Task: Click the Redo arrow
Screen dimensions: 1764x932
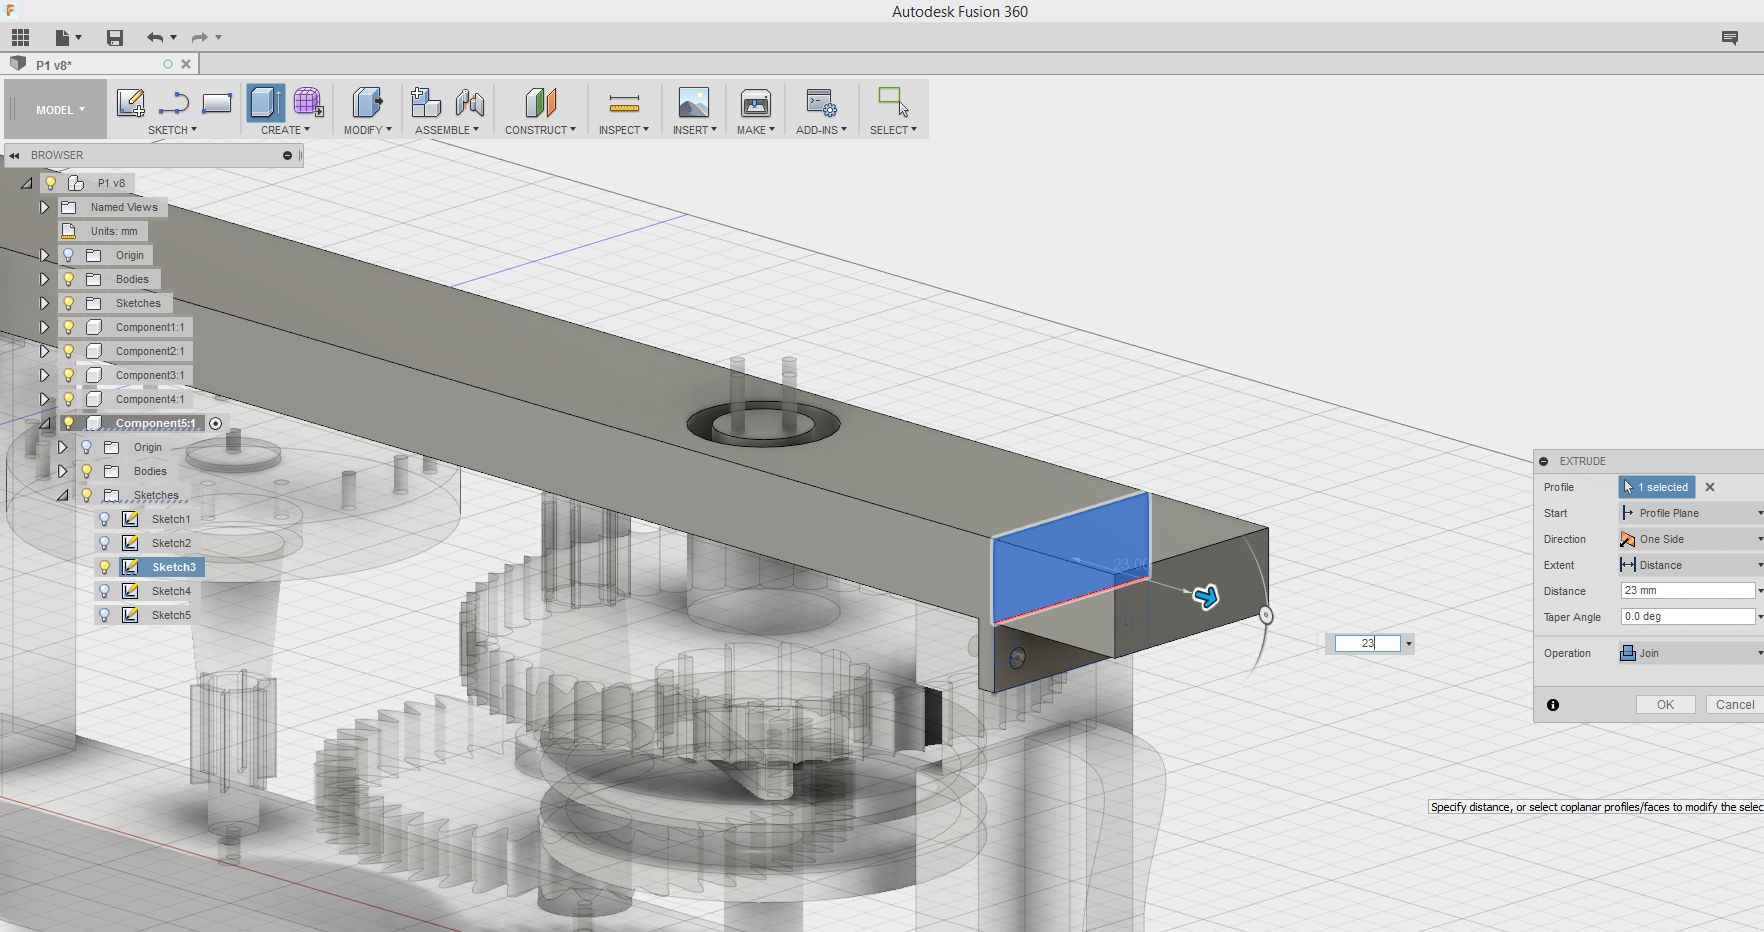Action: [199, 38]
